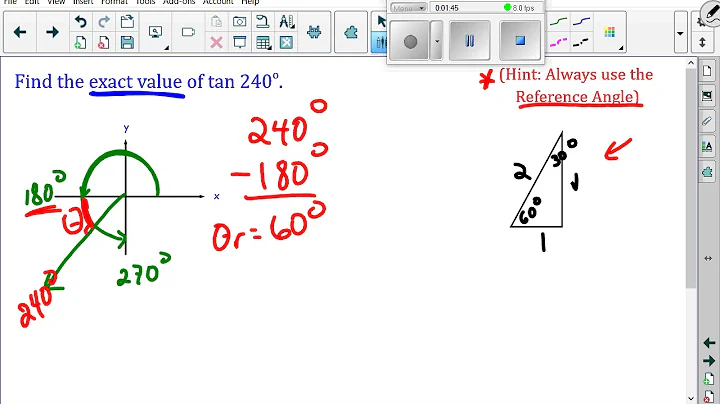720x404 pixels.
Task: Open a file with the open folder icon
Action: (x=127, y=22)
